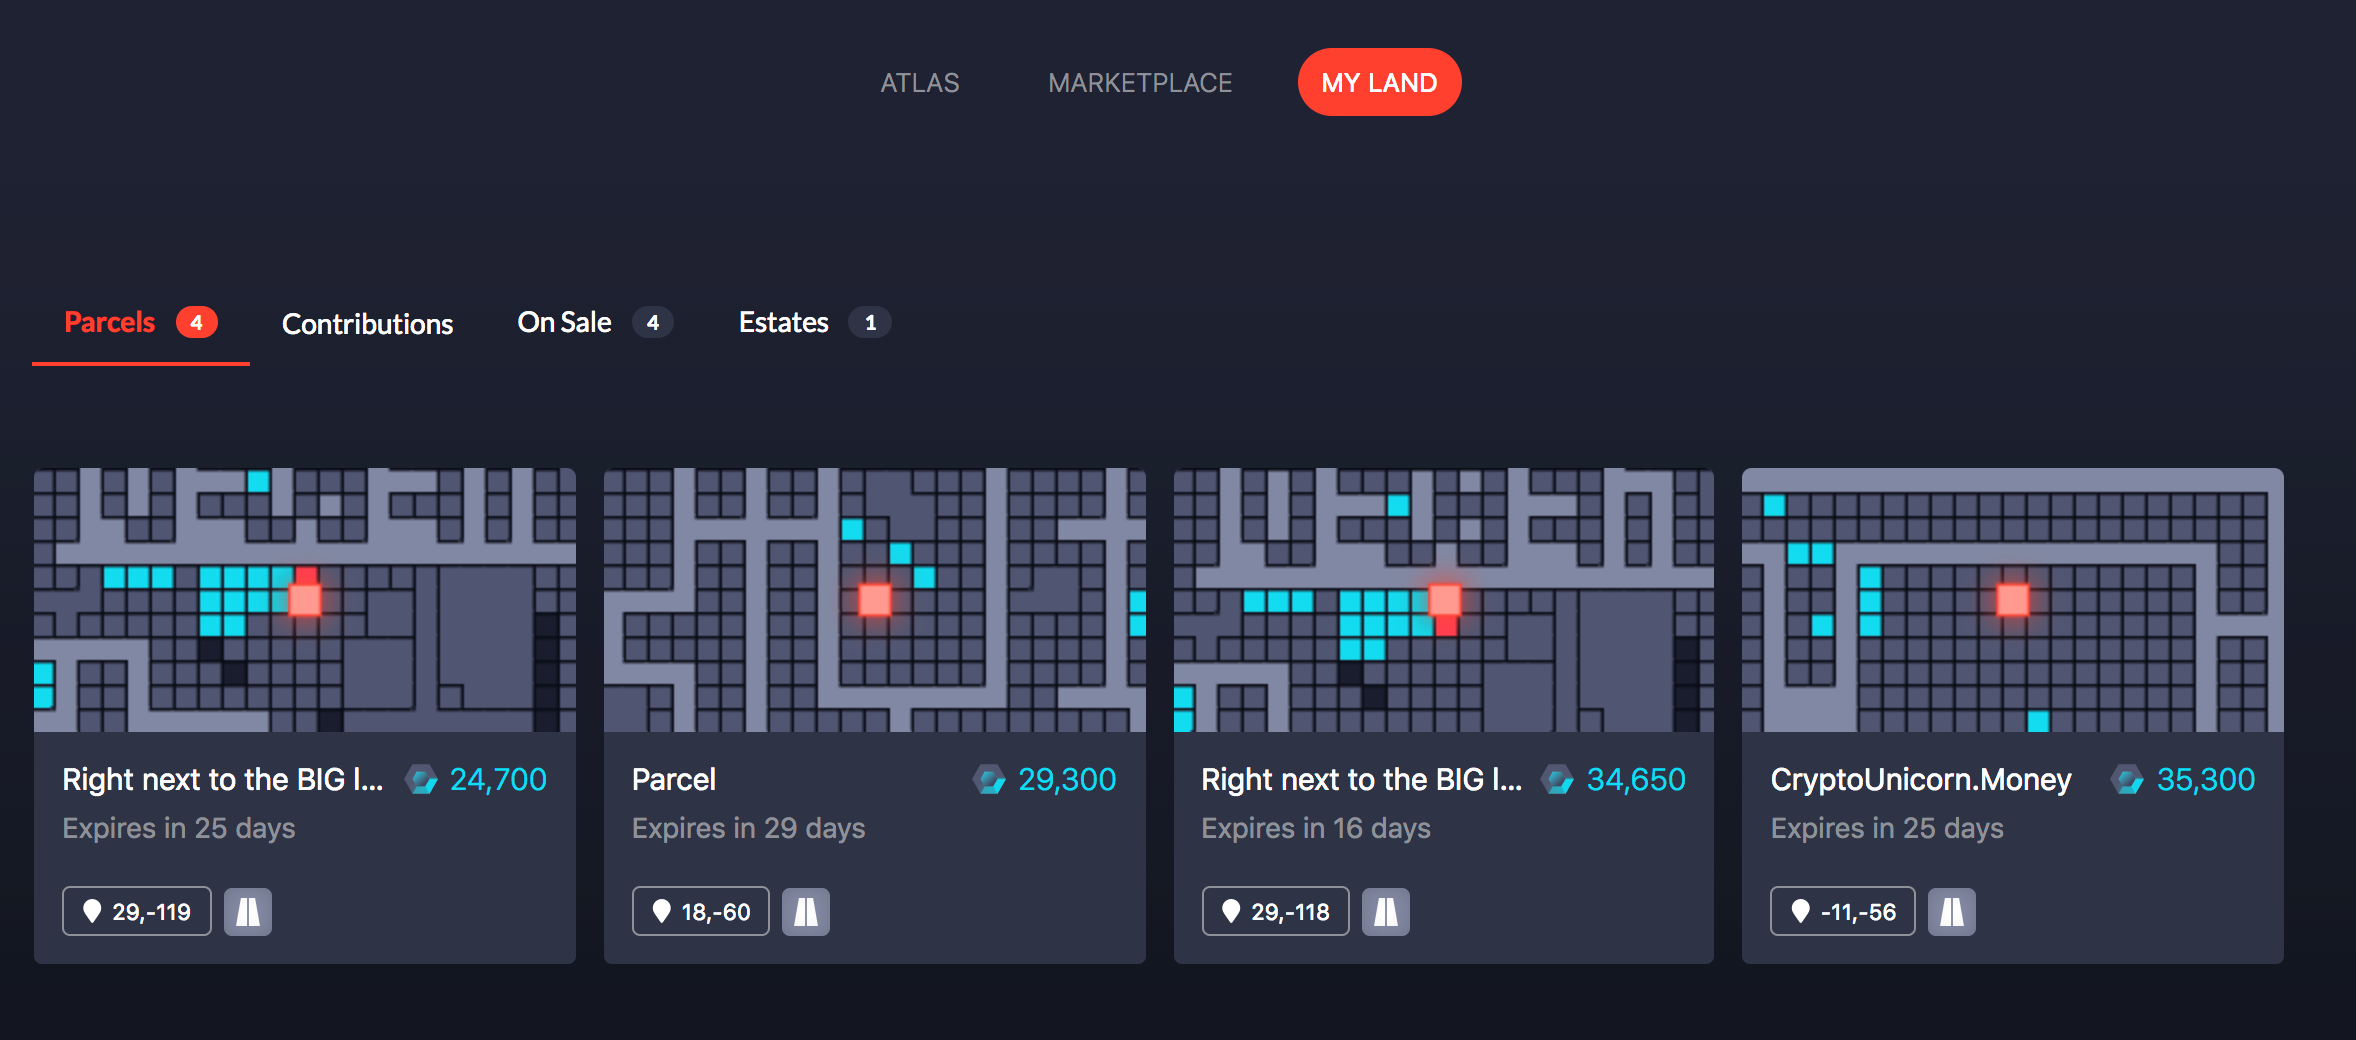Switch to the Contributions tab
This screenshot has height=1040, width=2356.
pos(368,323)
